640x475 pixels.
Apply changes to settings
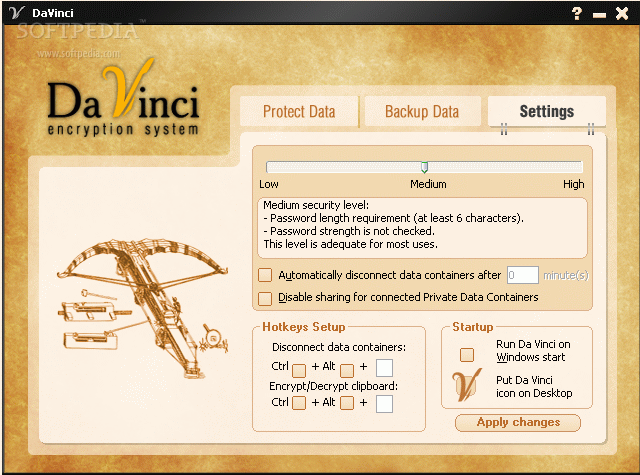point(518,422)
